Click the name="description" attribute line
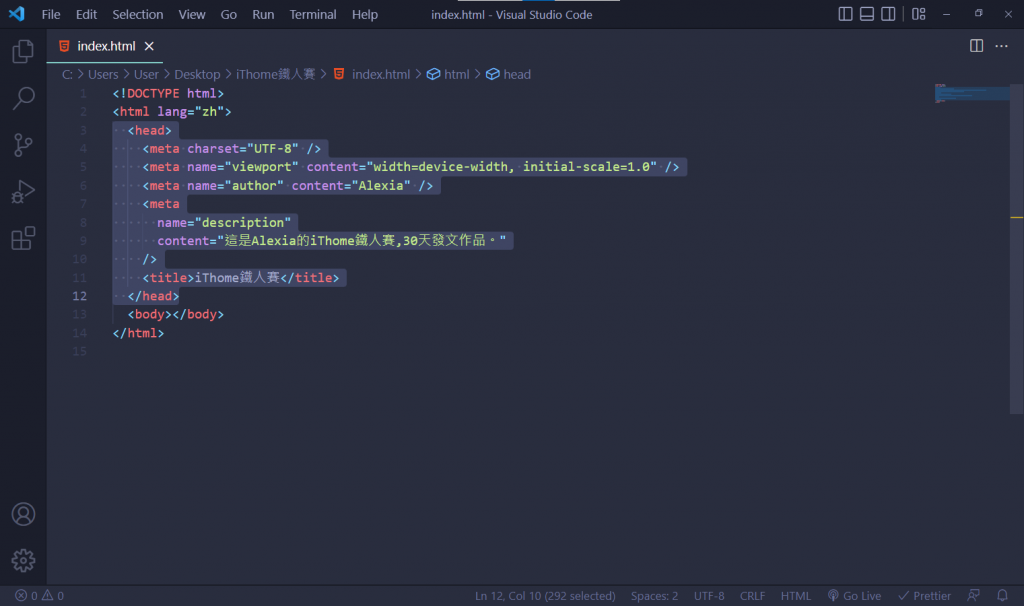 (224, 223)
